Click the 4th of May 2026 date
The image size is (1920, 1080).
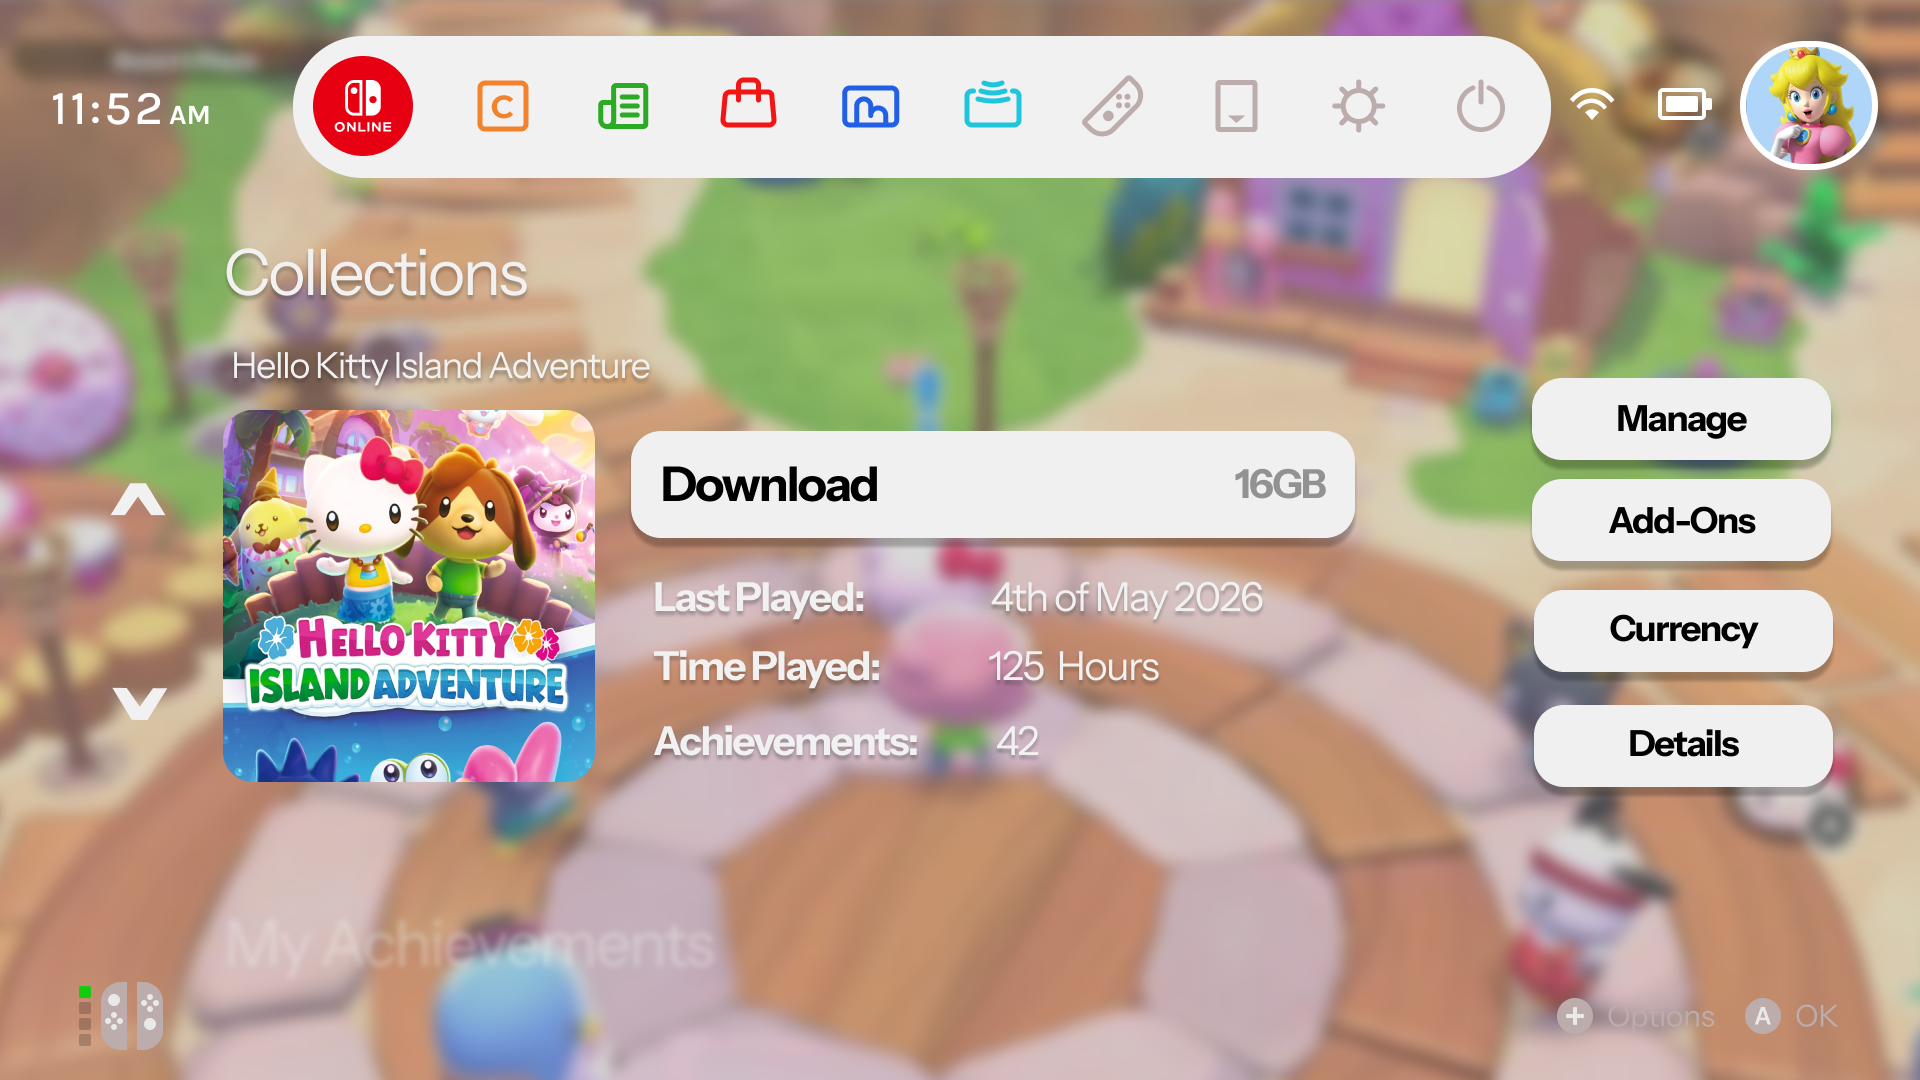click(1126, 598)
